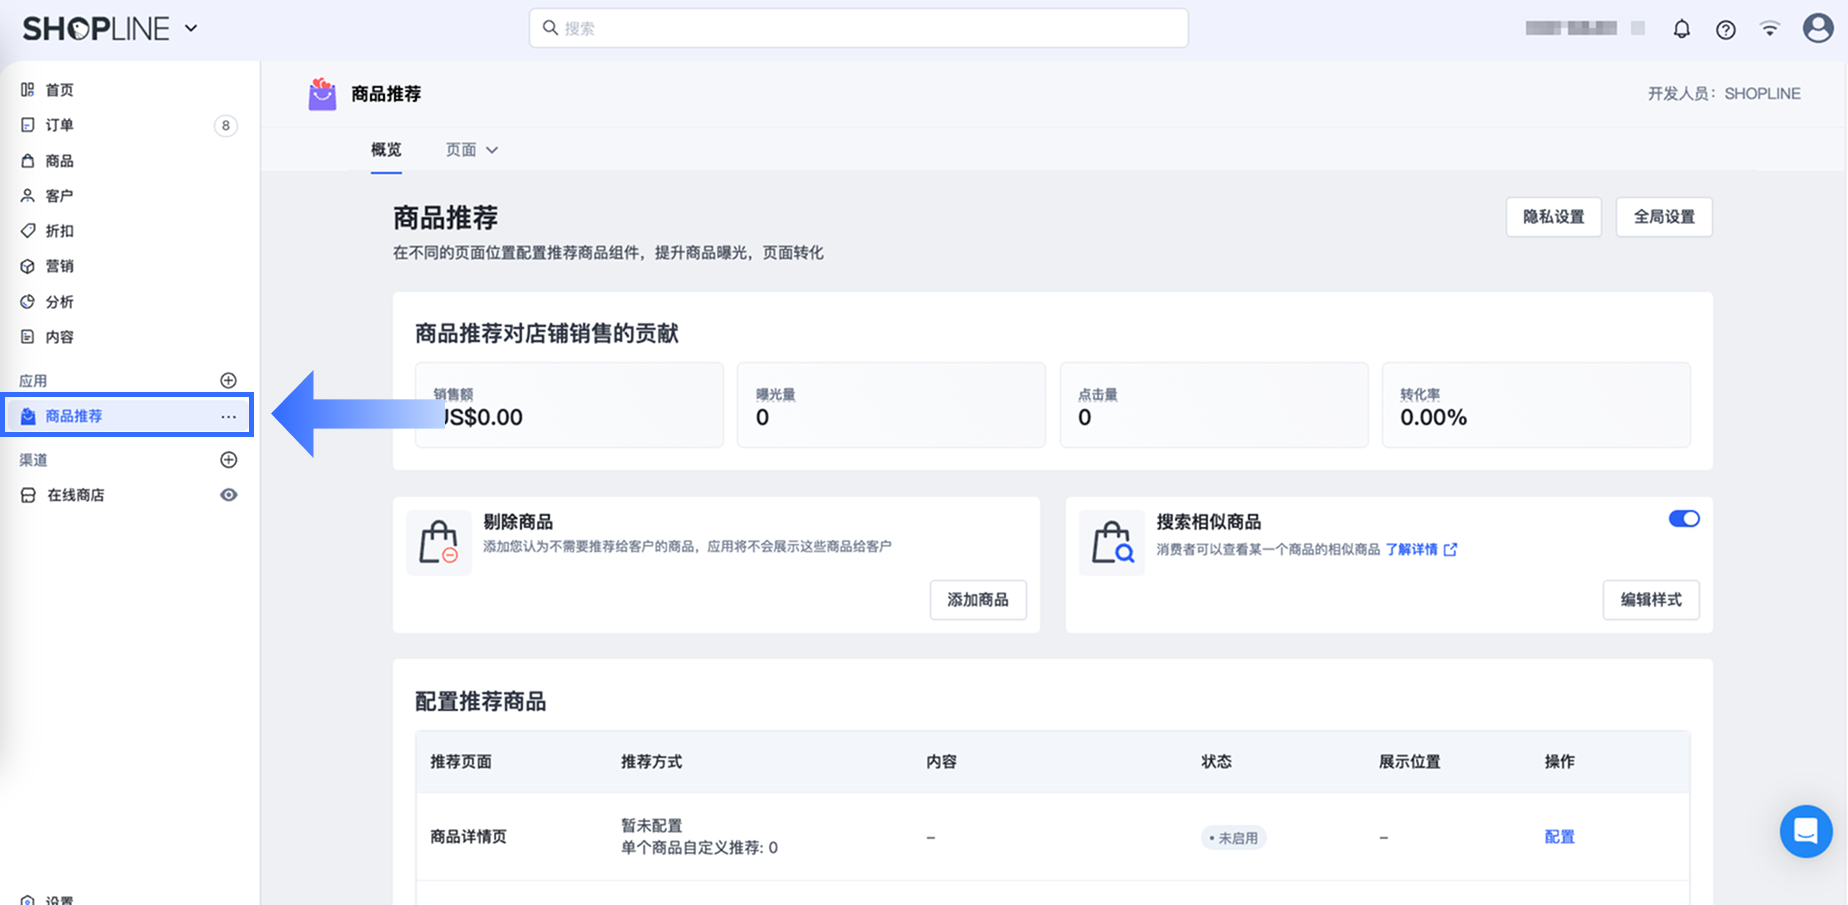
Task: Click the 曝光量 card
Action: [891, 405]
